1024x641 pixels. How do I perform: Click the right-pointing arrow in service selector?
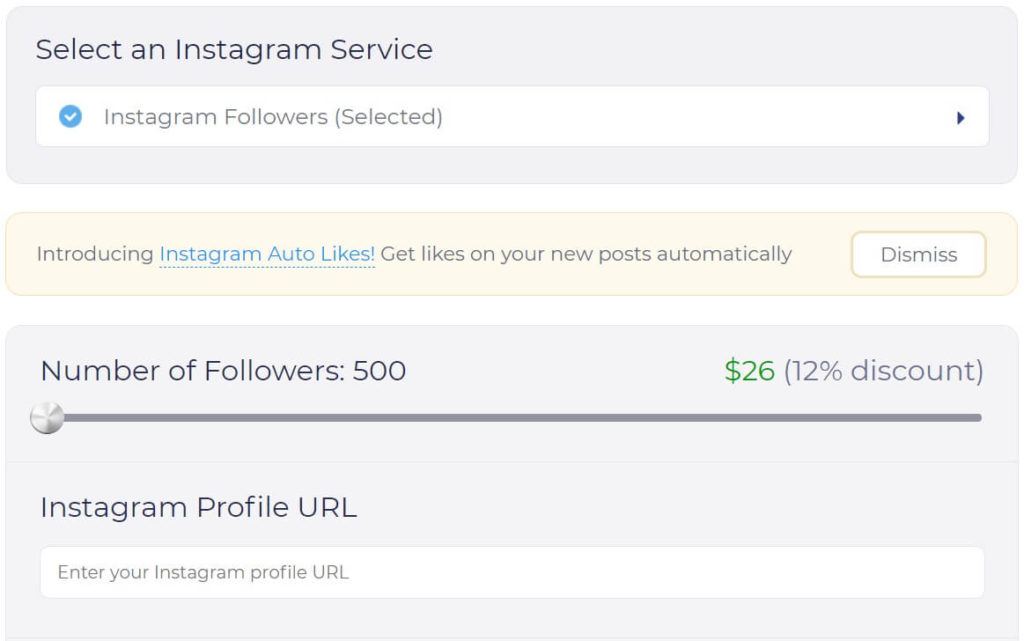(960, 118)
